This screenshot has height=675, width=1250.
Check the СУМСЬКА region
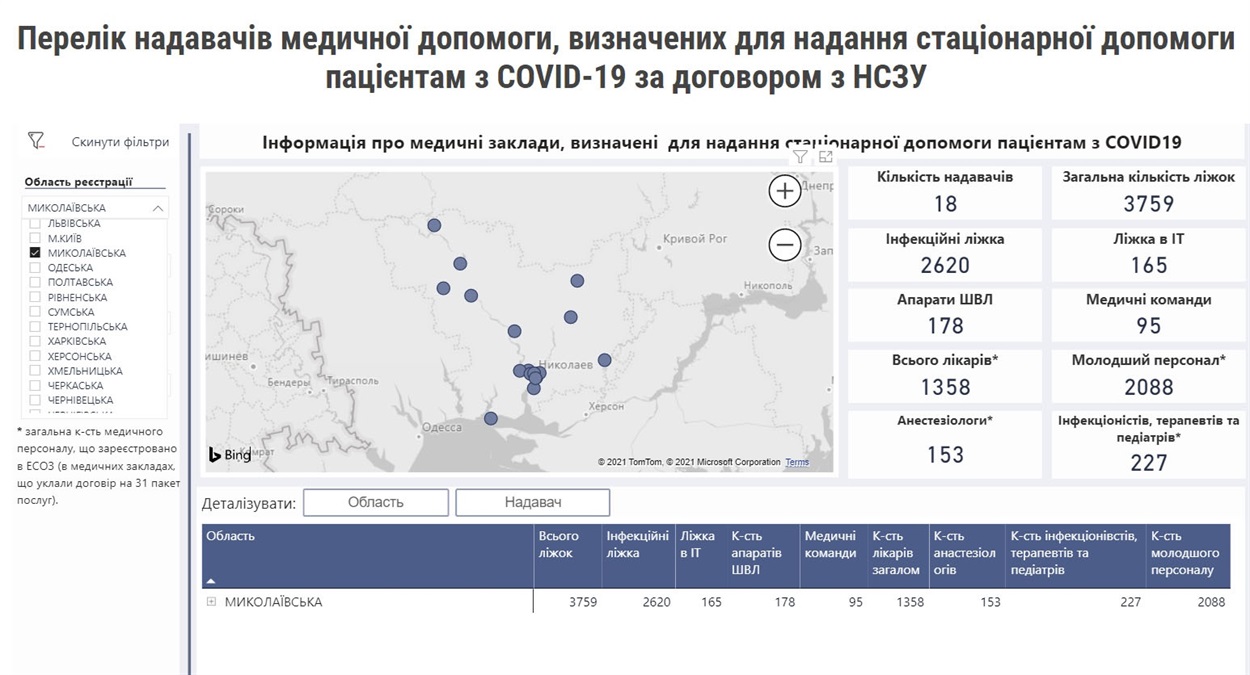[35, 312]
